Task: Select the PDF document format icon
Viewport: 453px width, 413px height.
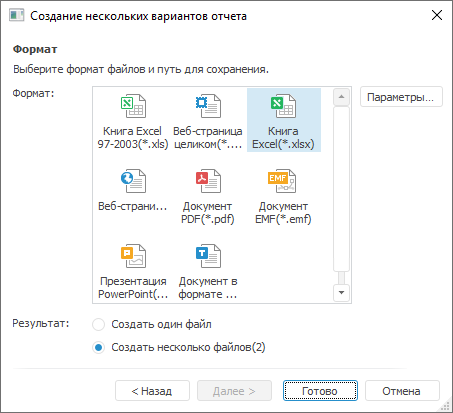Action: [208, 181]
